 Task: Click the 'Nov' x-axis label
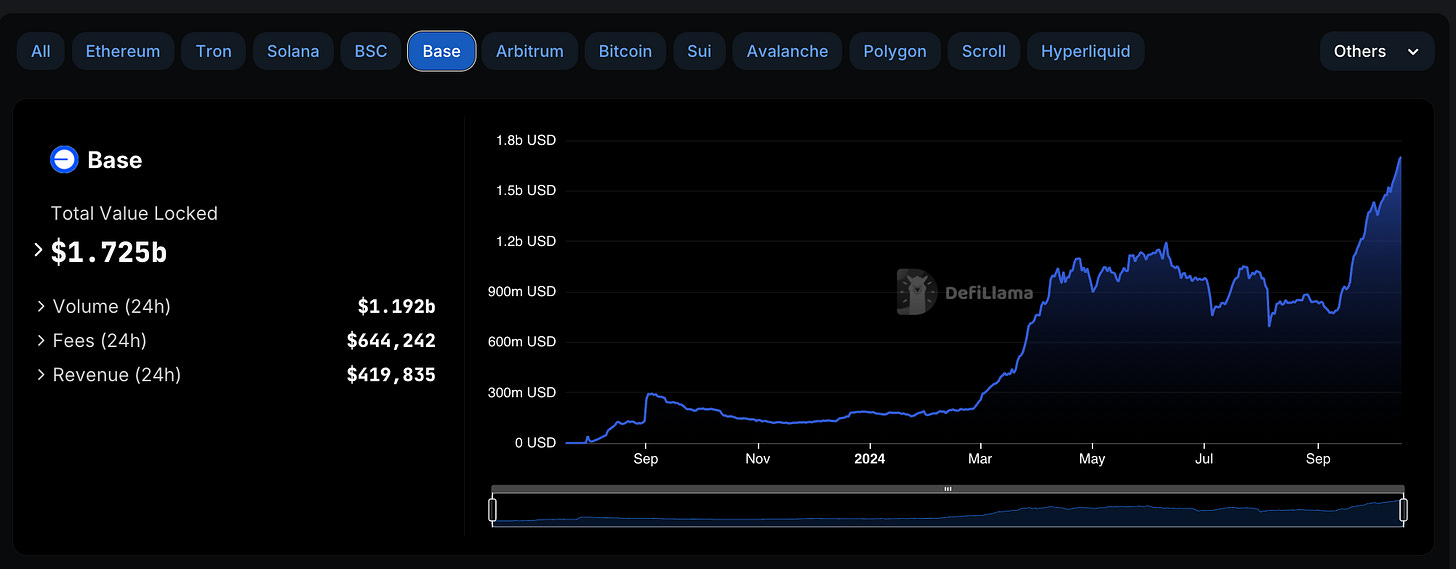pyautogui.click(x=758, y=459)
